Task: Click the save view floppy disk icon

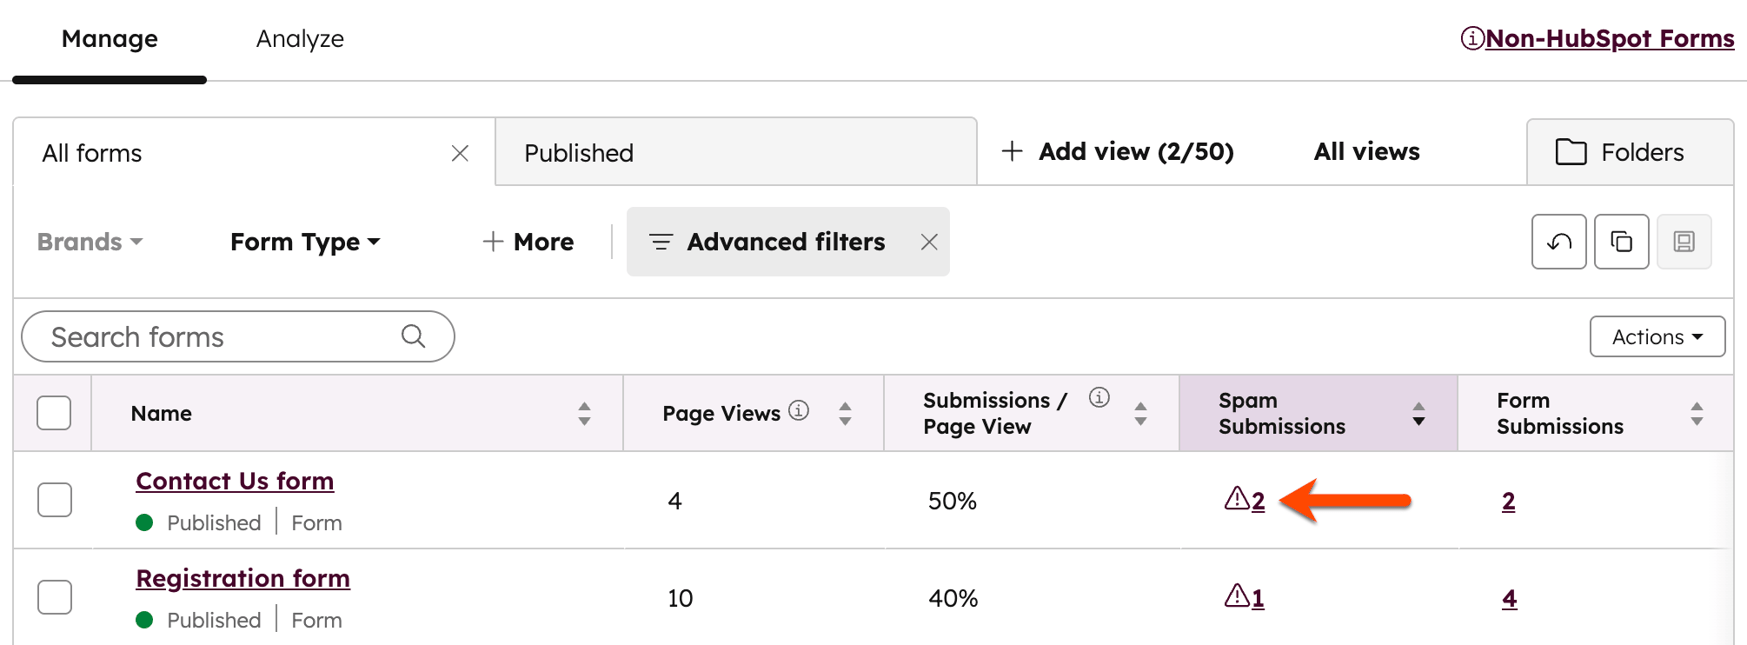Action: (1684, 241)
